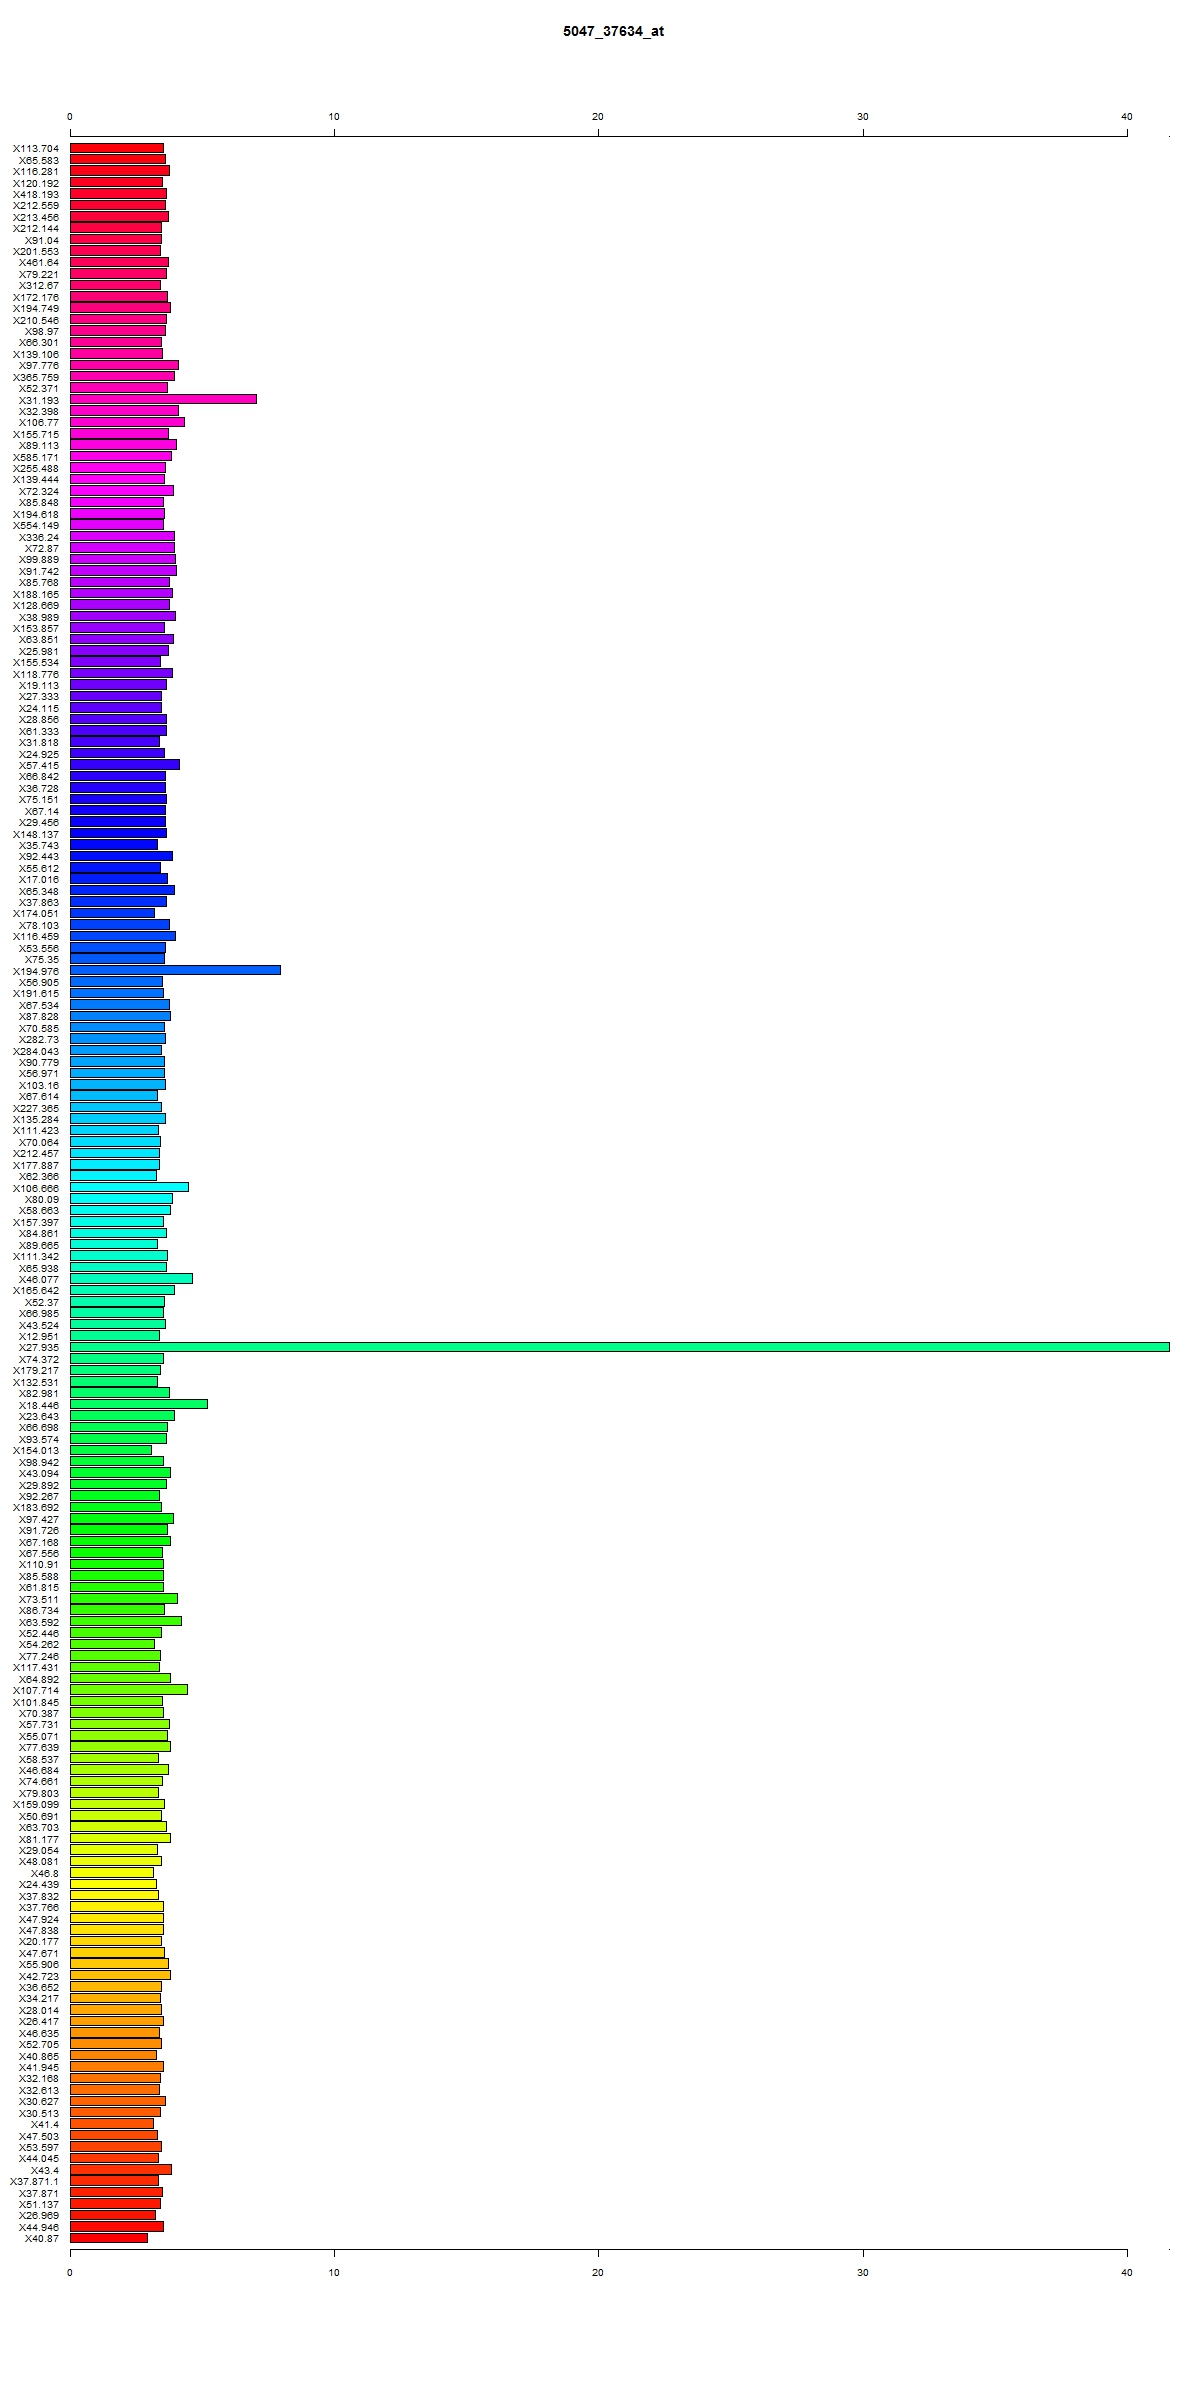Click the top axis tick label 40
This screenshot has height=2400, width=1200.
[x=1127, y=117]
